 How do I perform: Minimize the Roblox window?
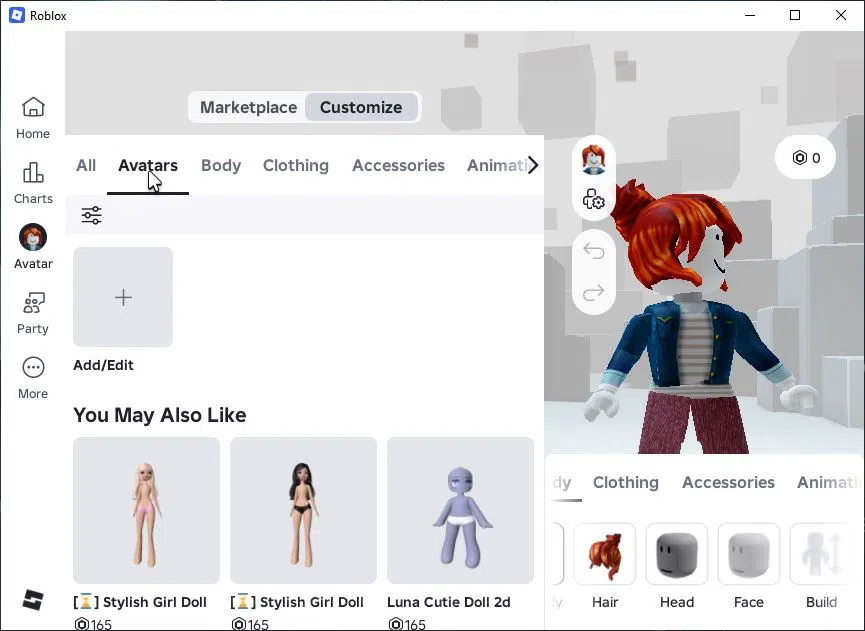point(750,15)
